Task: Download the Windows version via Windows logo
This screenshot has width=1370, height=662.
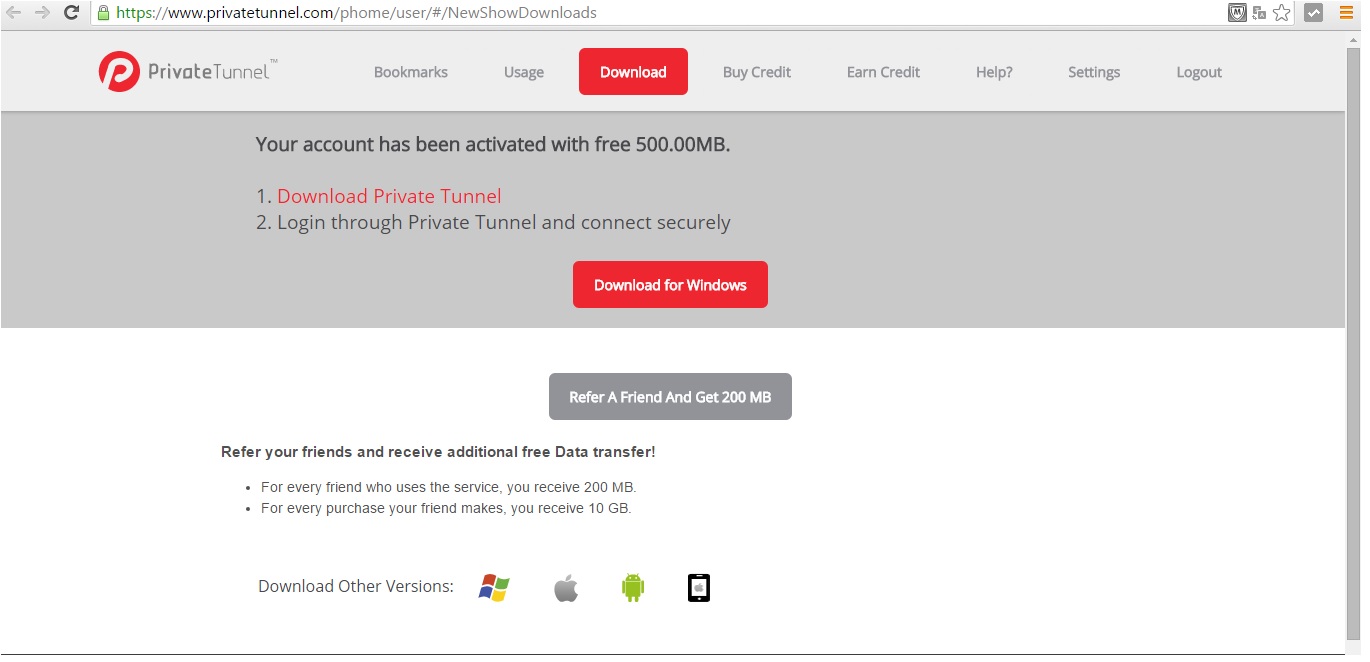Action: 494,587
